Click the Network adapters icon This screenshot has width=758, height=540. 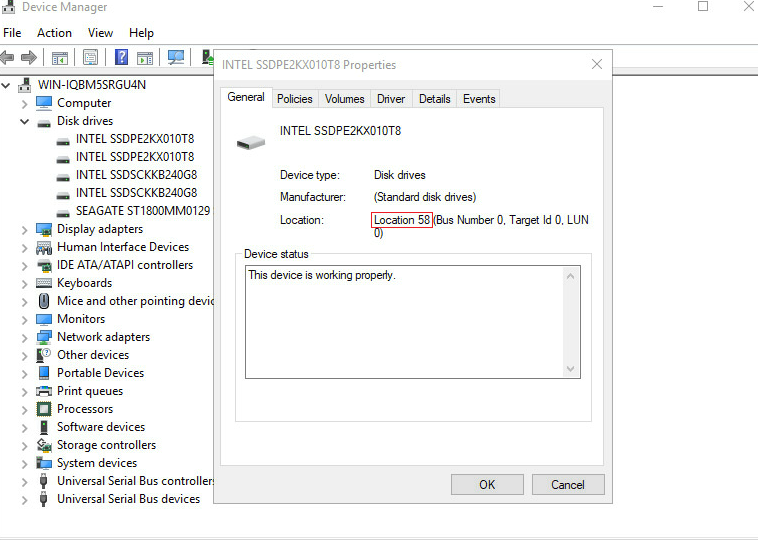pos(44,337)
